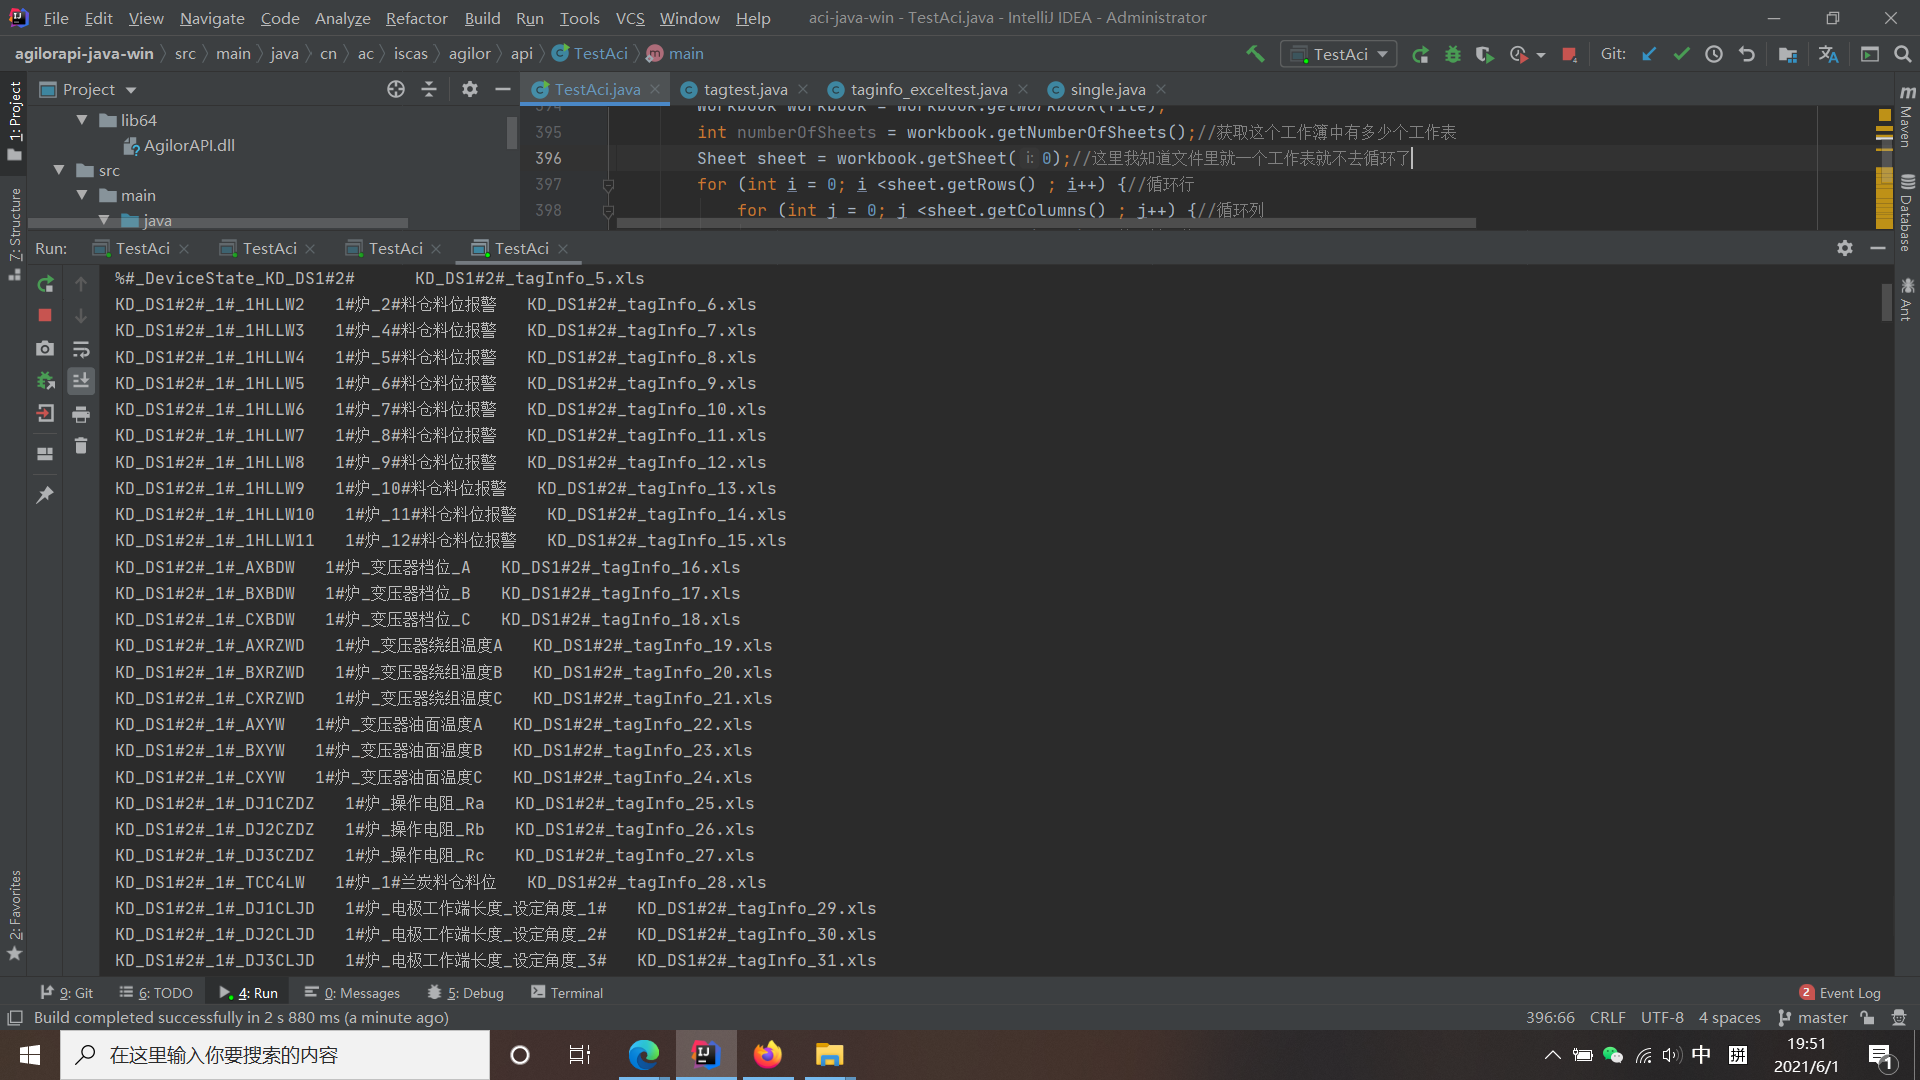Build the project with the hammer icon

point(1256,54)
